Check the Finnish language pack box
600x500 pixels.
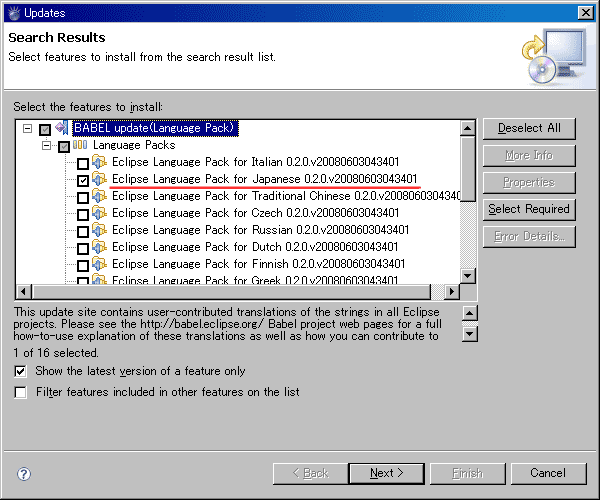point(83,265)
